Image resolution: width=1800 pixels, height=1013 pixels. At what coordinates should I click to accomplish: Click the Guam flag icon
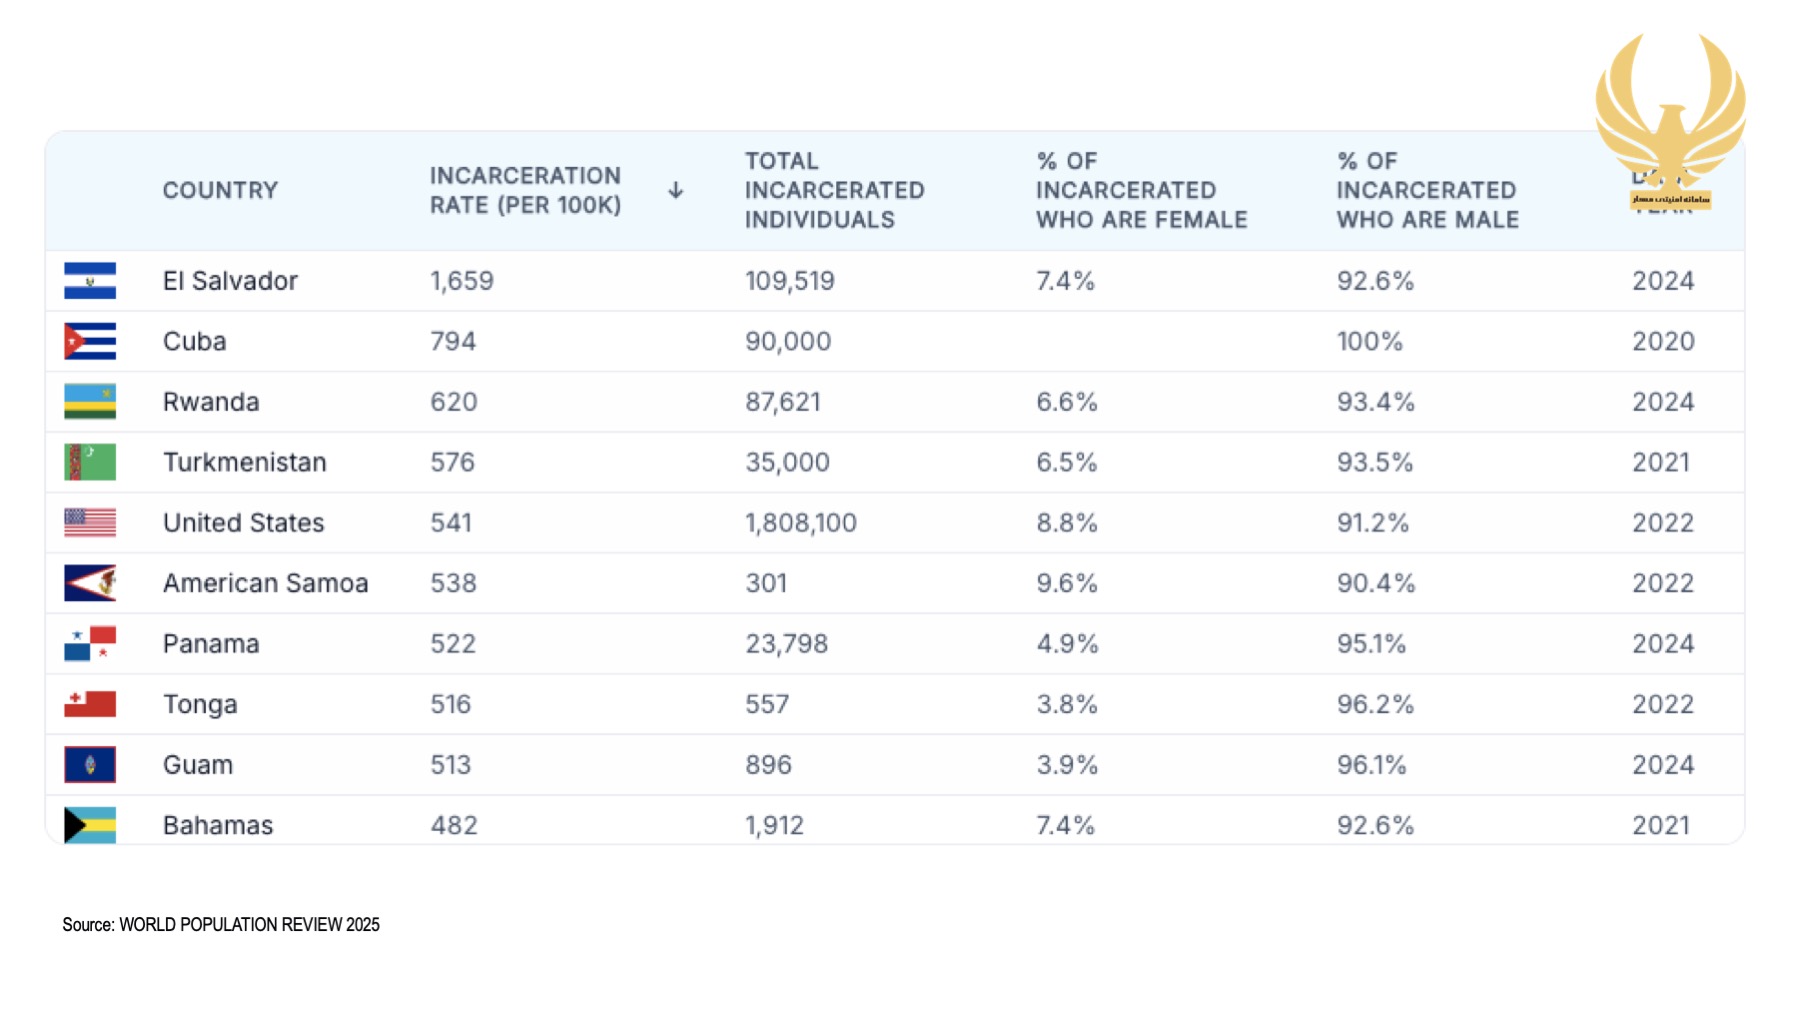coord(90,765)
